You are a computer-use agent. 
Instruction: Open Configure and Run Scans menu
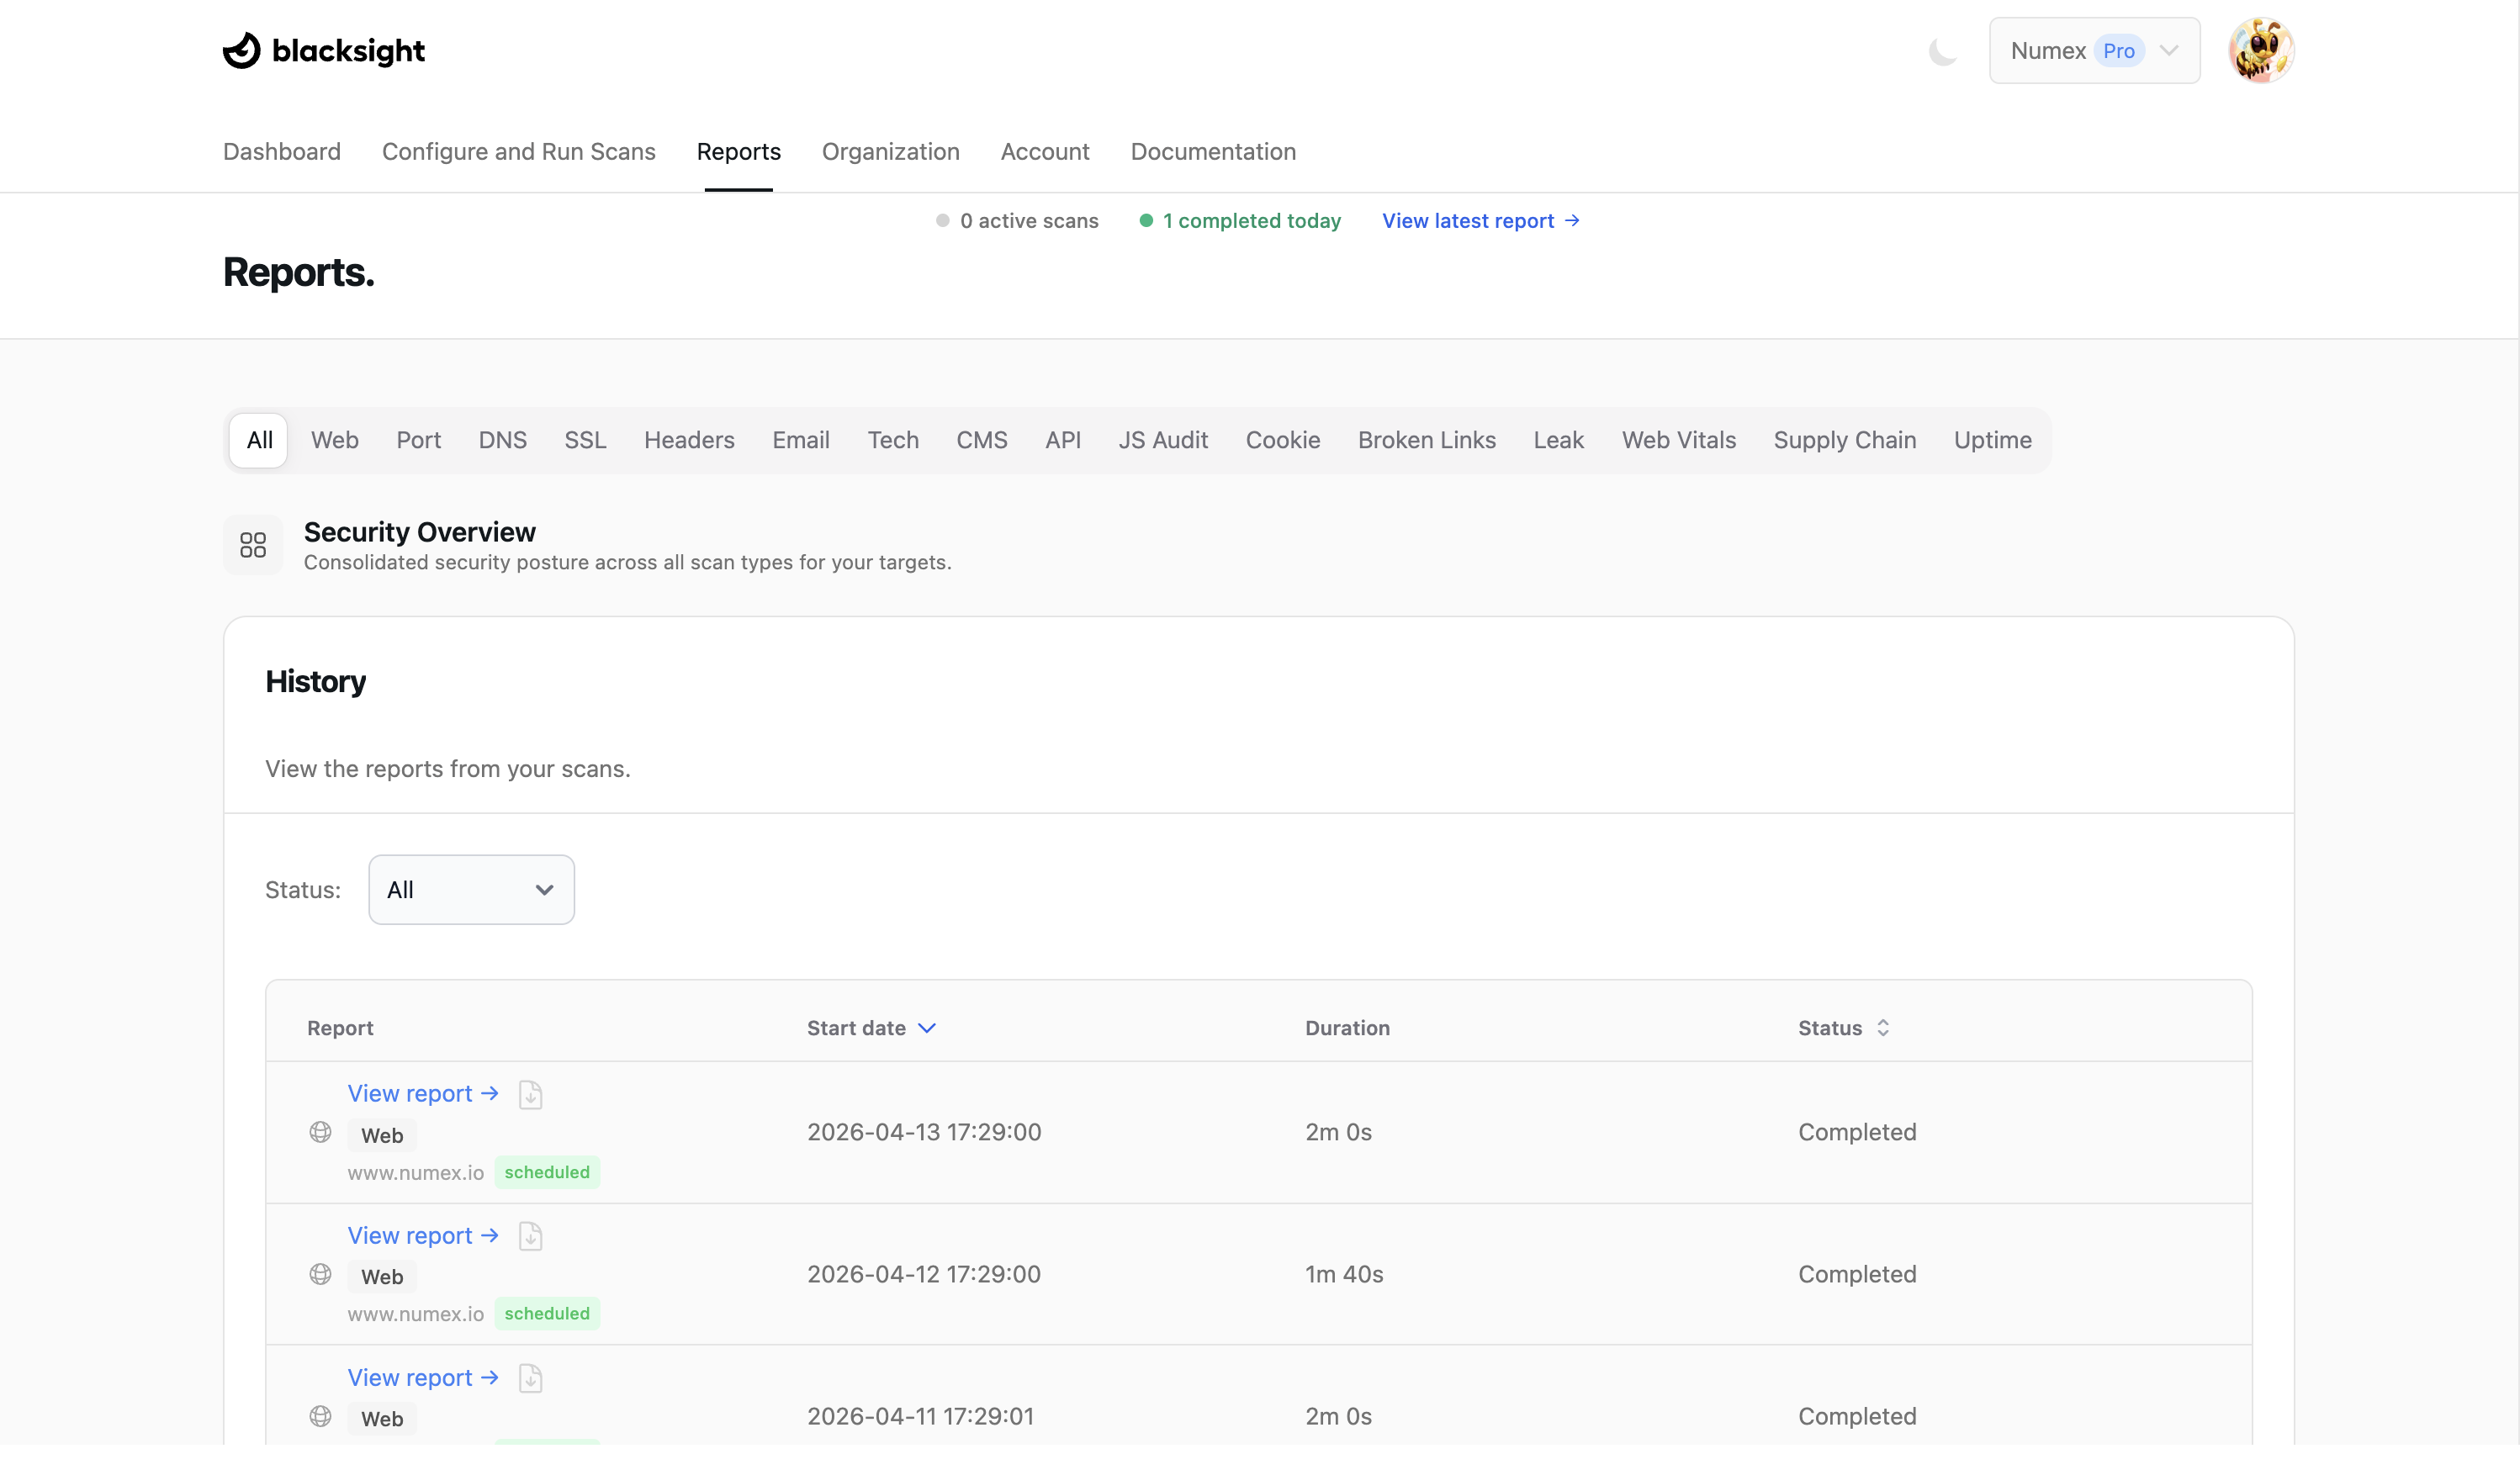[518, 152]
